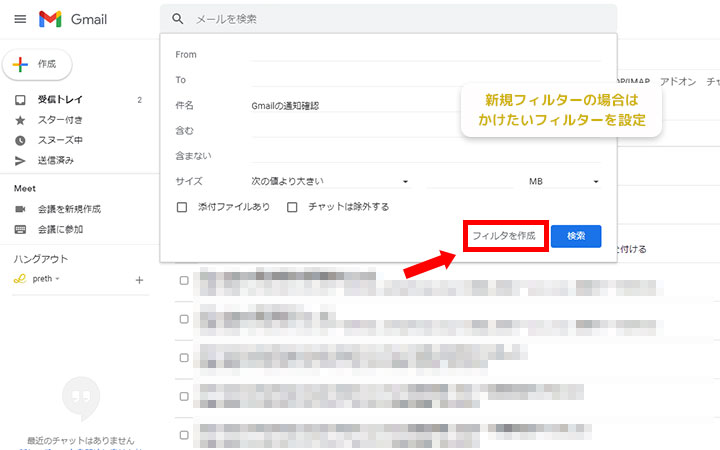Open スヌーズ中 snoozed folder
The width and height of the screenshot is (720, 450).
[x=60, y=140]
